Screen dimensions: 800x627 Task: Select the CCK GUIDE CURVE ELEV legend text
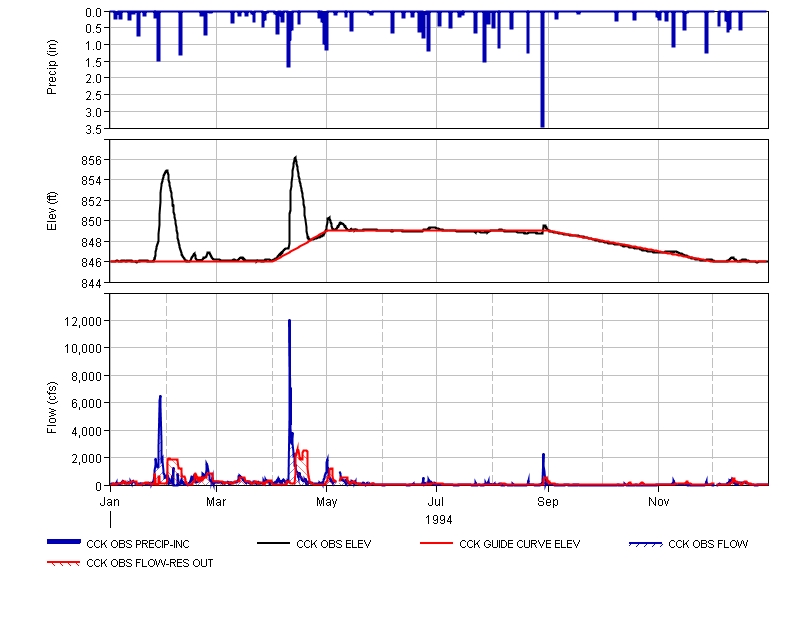pyautogui.click(x=519, y=545)
